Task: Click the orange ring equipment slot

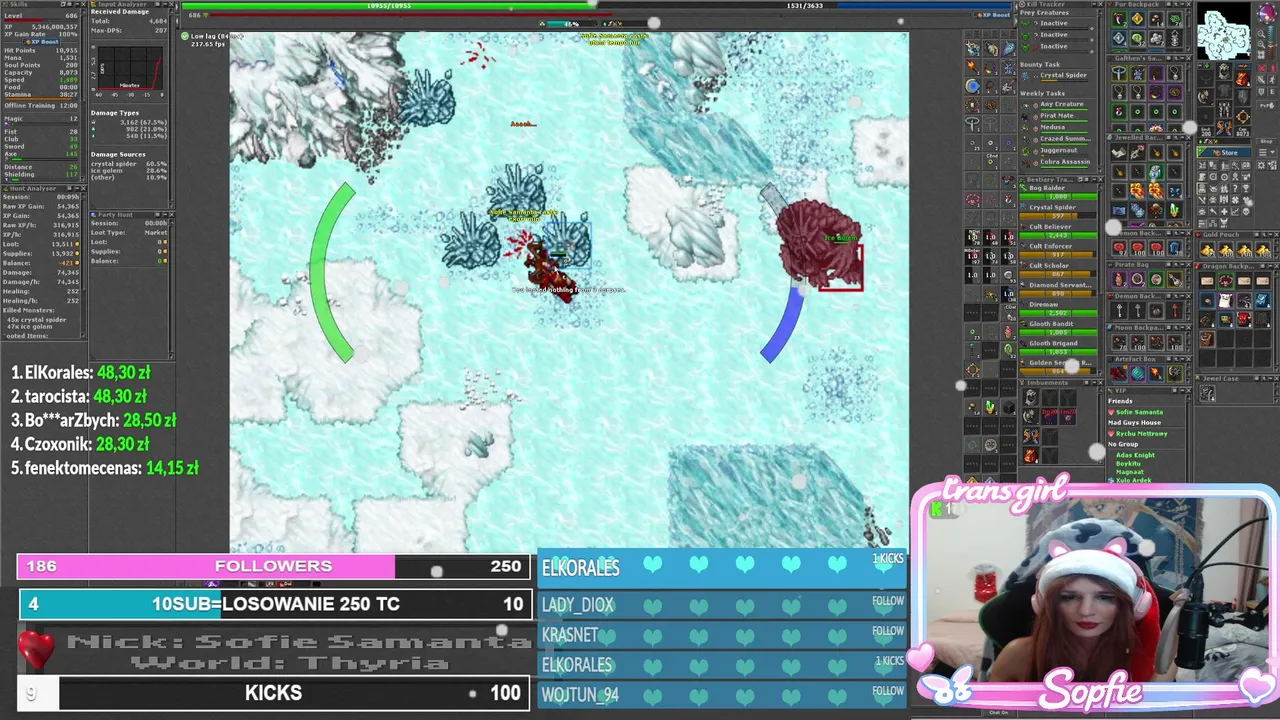Action: [x=1241, y=117]
